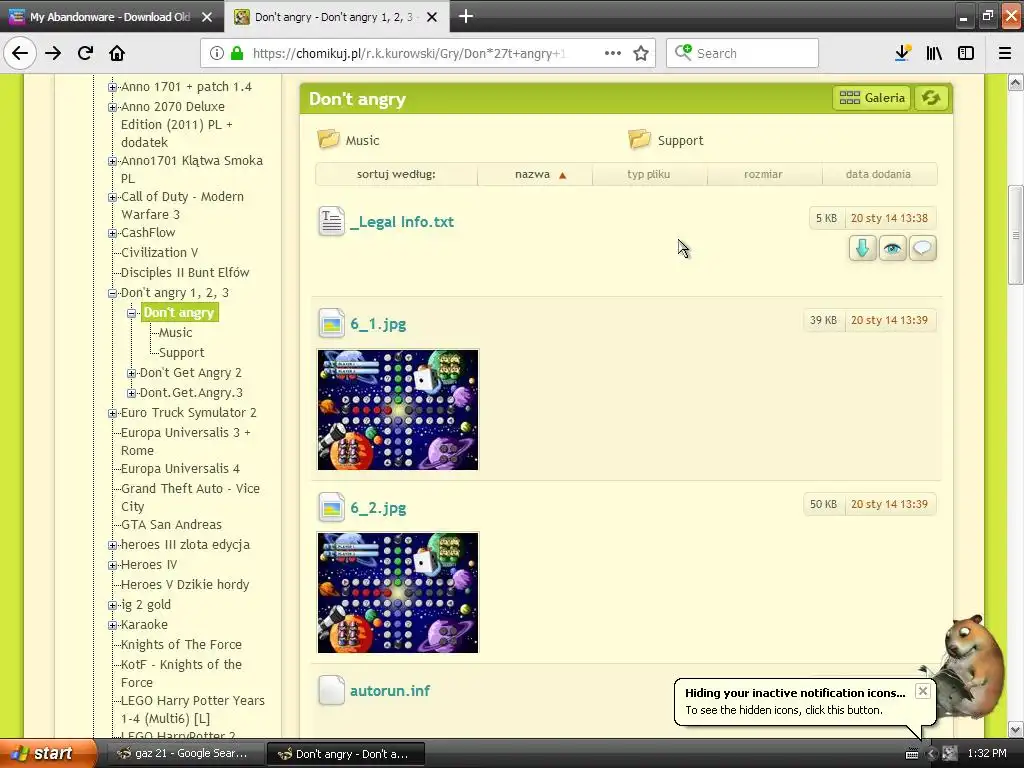Expand Anno1701 Klątwa Smoka PL folder
This screenshot has height=768, width=1024.
pos(112,161)
